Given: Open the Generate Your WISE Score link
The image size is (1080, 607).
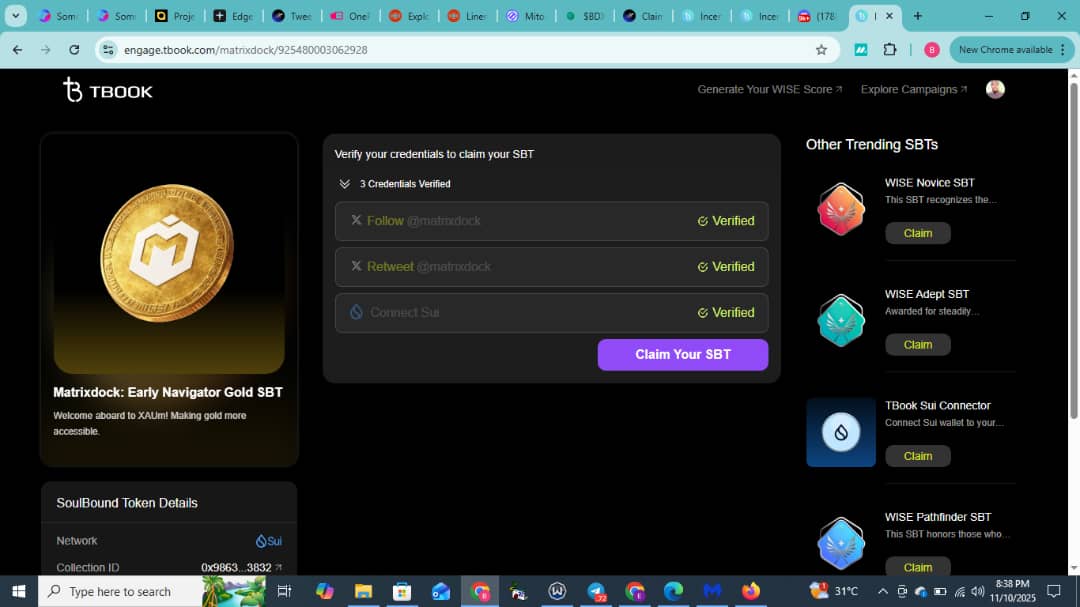Looking at the screenshot, I should pyautogui.click(x=769, y=90).
